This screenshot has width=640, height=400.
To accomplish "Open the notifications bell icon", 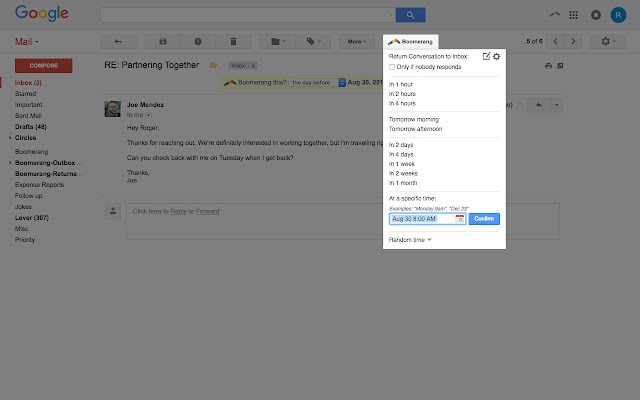I will pyautogui.click(x=596, y=15).
